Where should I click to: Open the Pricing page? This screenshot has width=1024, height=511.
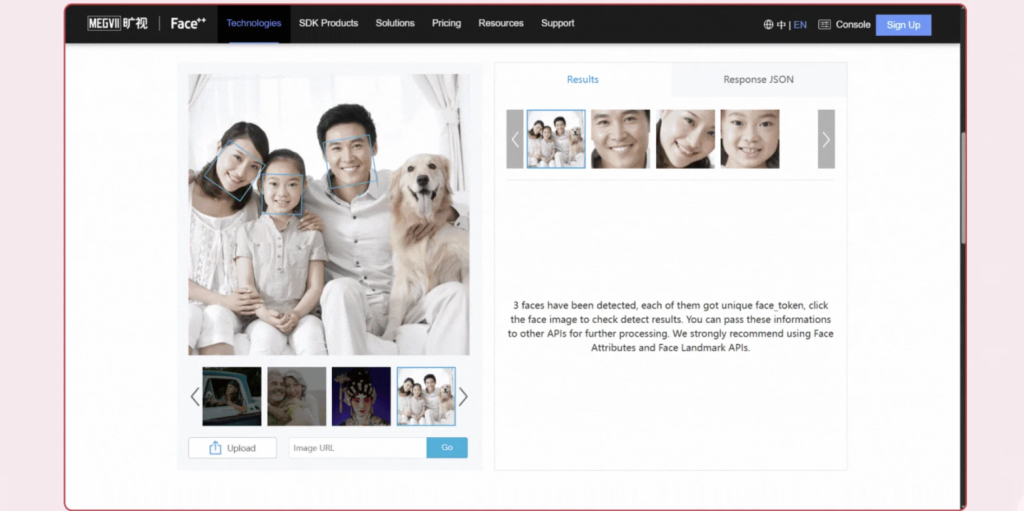tap(446, 23)
